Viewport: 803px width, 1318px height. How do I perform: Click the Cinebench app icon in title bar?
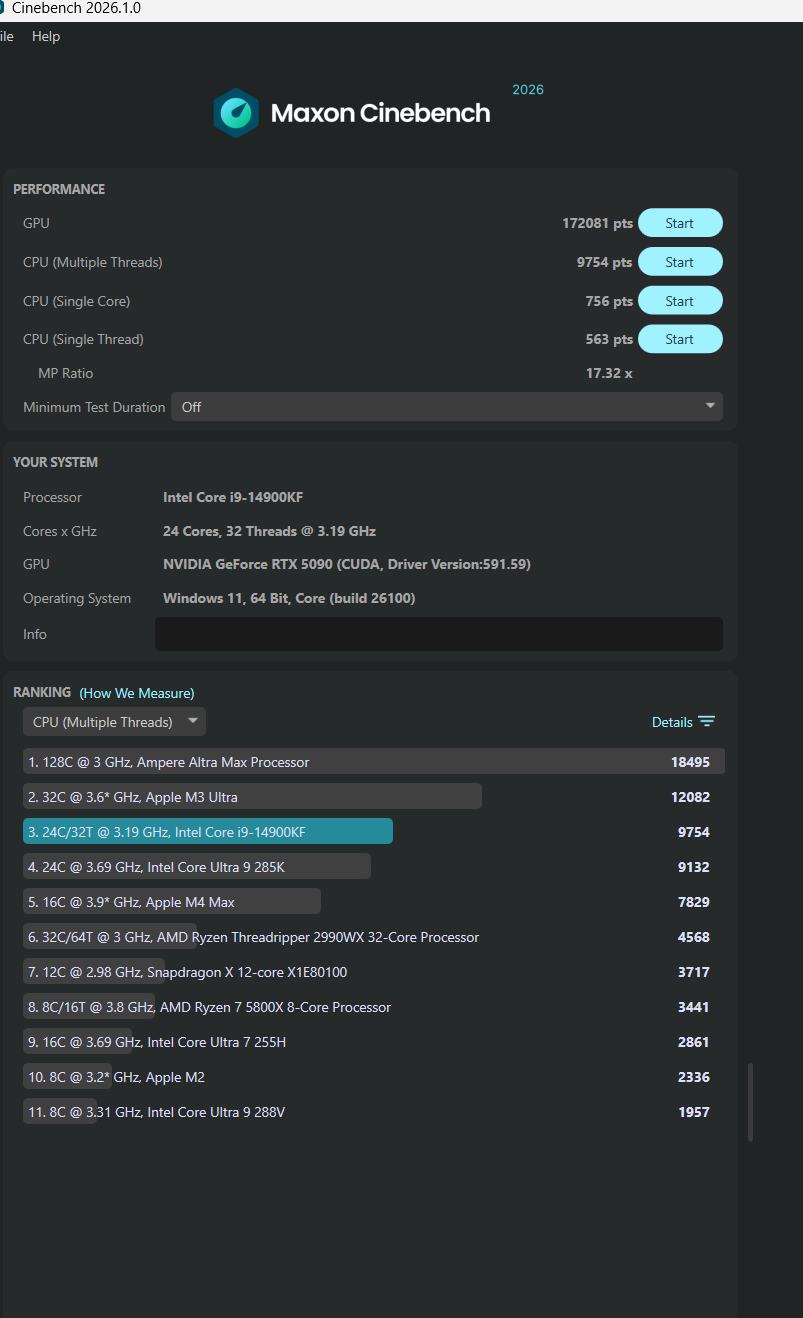[3, 8]
